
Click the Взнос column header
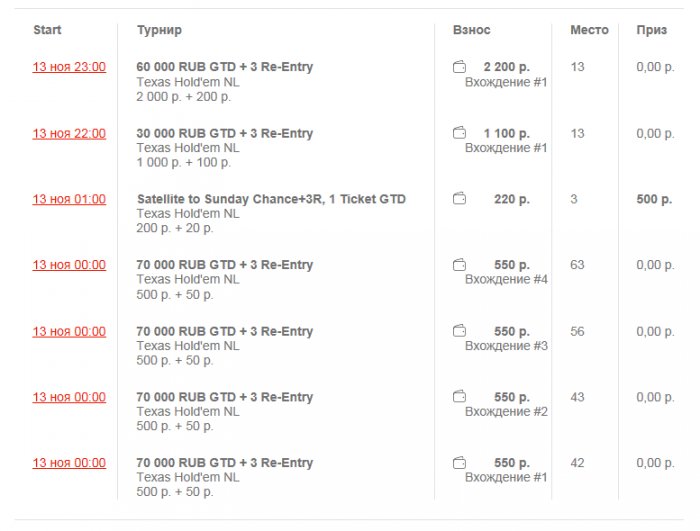tap(471, 30)
